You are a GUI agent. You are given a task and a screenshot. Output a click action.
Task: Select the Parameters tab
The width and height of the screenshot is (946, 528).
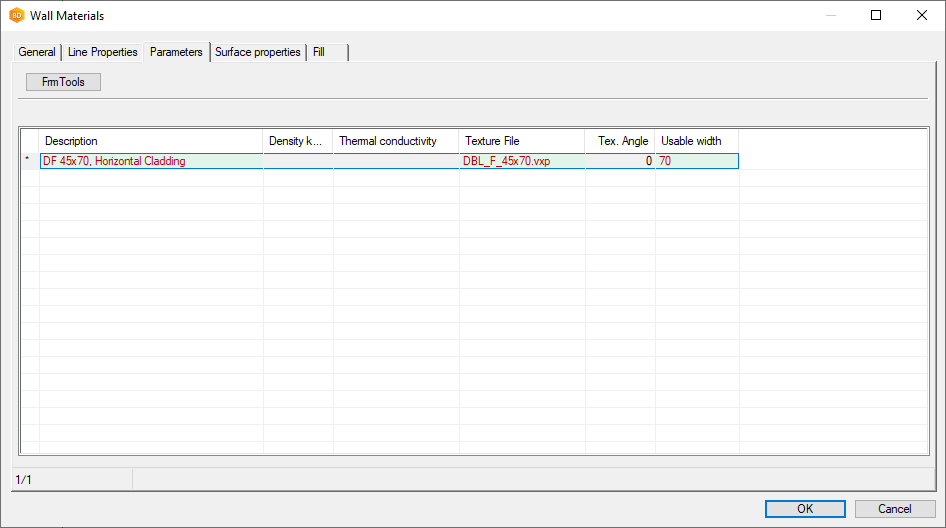176,52
